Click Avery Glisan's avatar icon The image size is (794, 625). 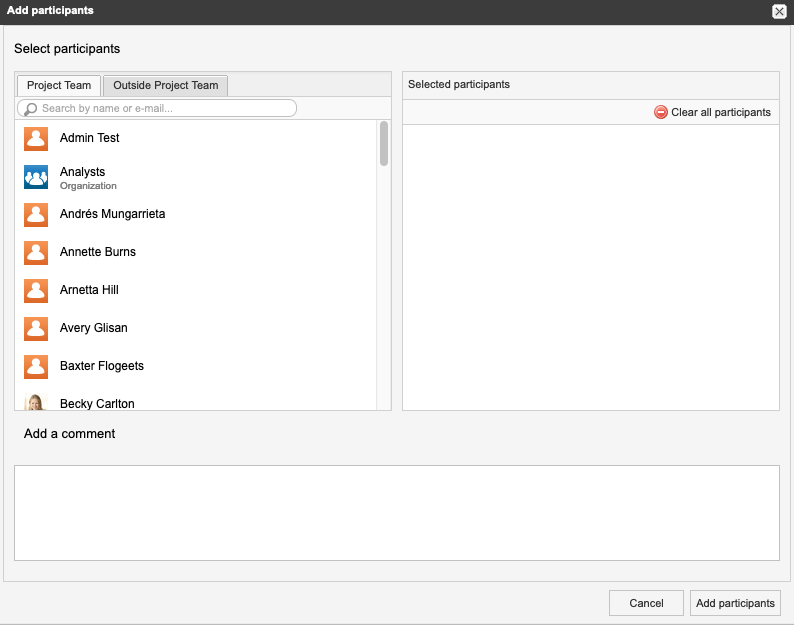pos(36,329)
